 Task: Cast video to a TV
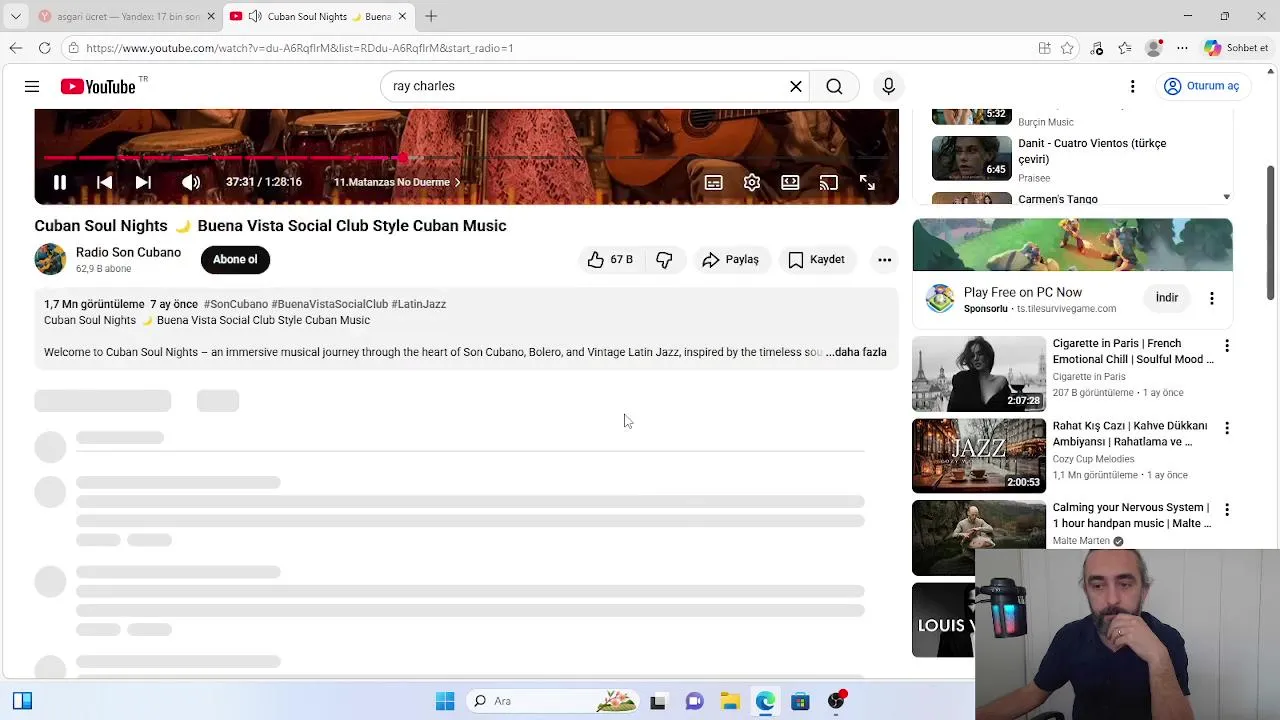click(829, 182)
